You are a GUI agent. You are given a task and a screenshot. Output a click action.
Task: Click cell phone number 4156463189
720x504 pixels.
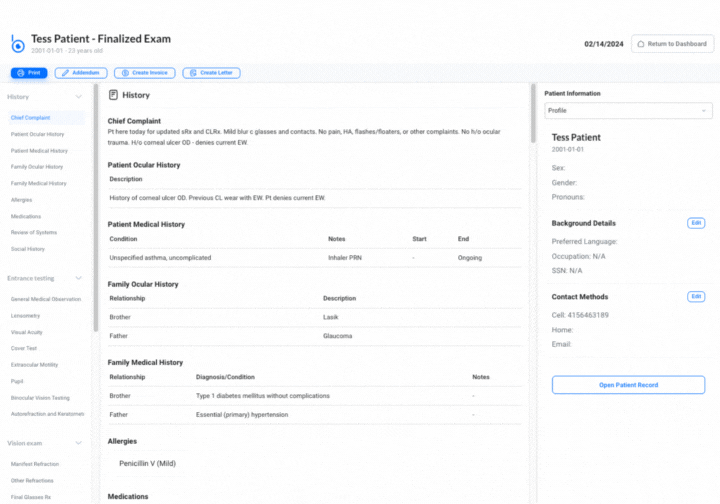pyautogui.click(x=588, y=315)
